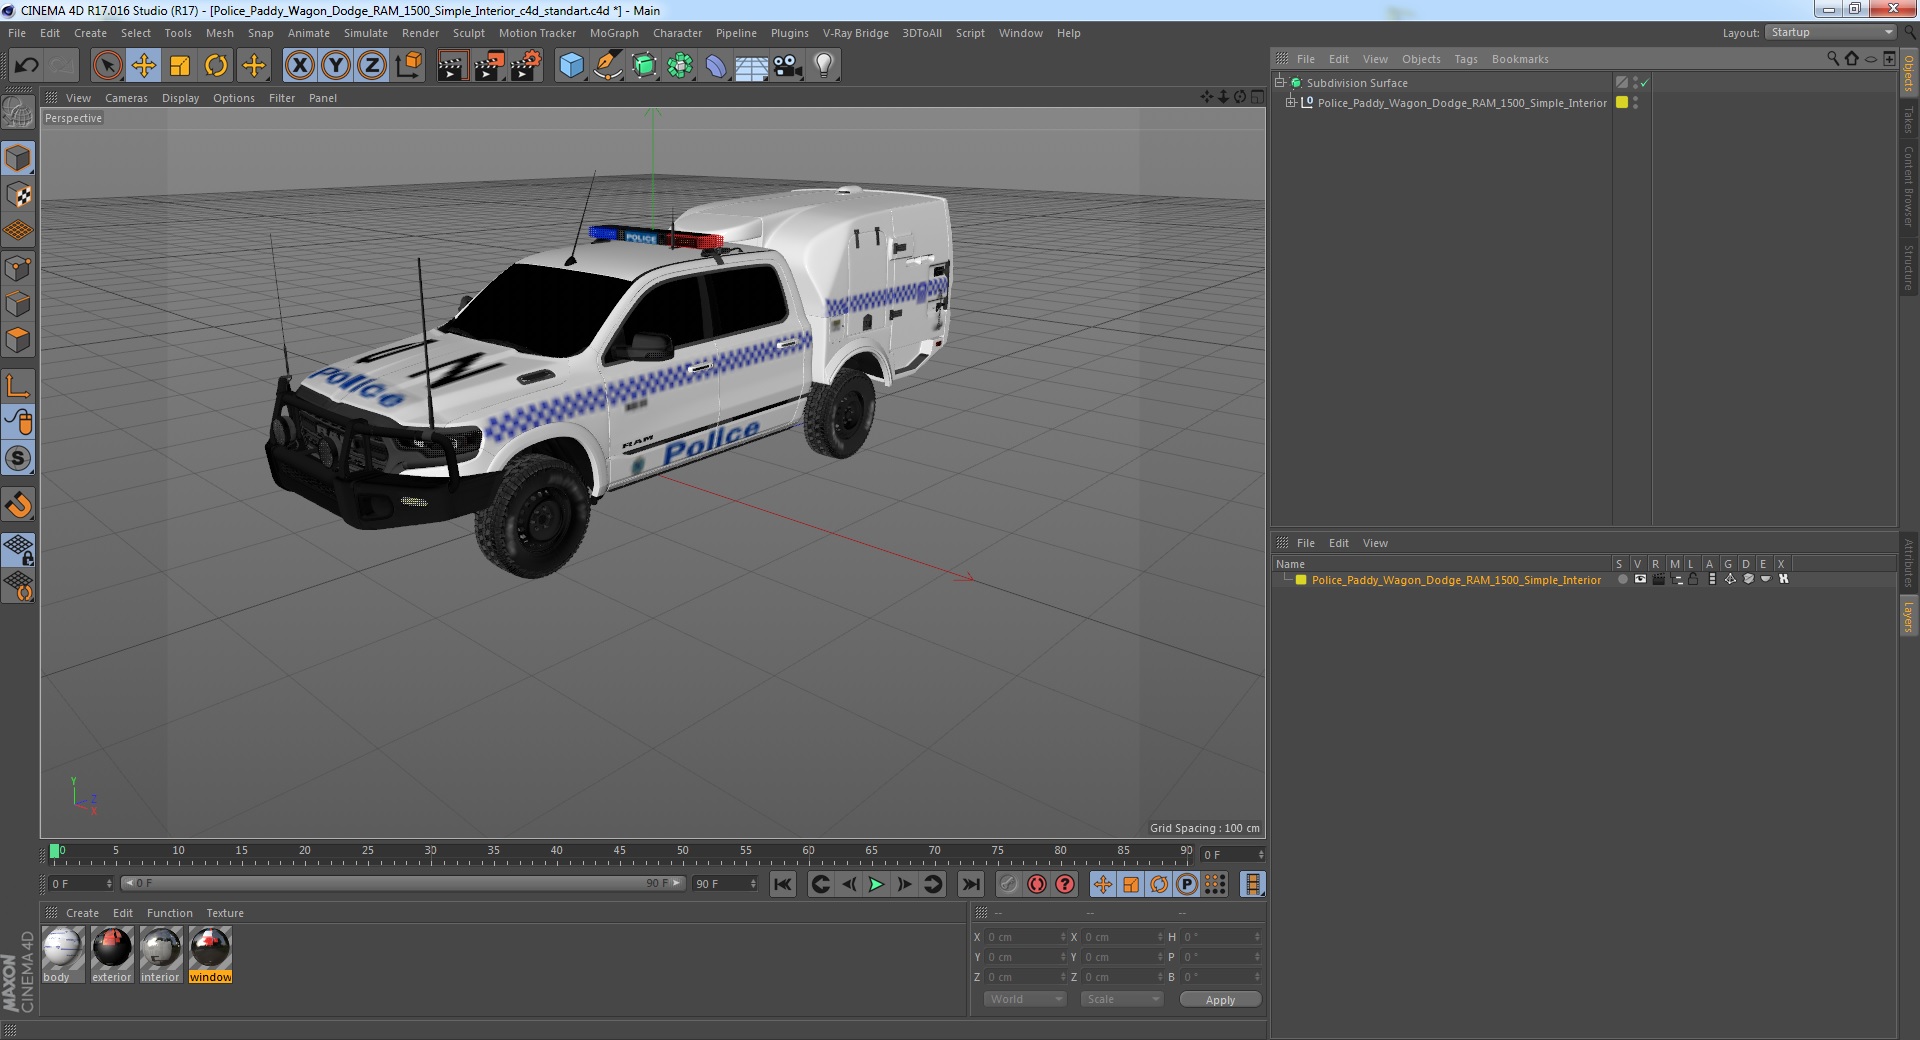Toggle Subdivision Surface enable checkmark
The width and height of the screenshot is (1920, 1040).
click(1645, 83)
